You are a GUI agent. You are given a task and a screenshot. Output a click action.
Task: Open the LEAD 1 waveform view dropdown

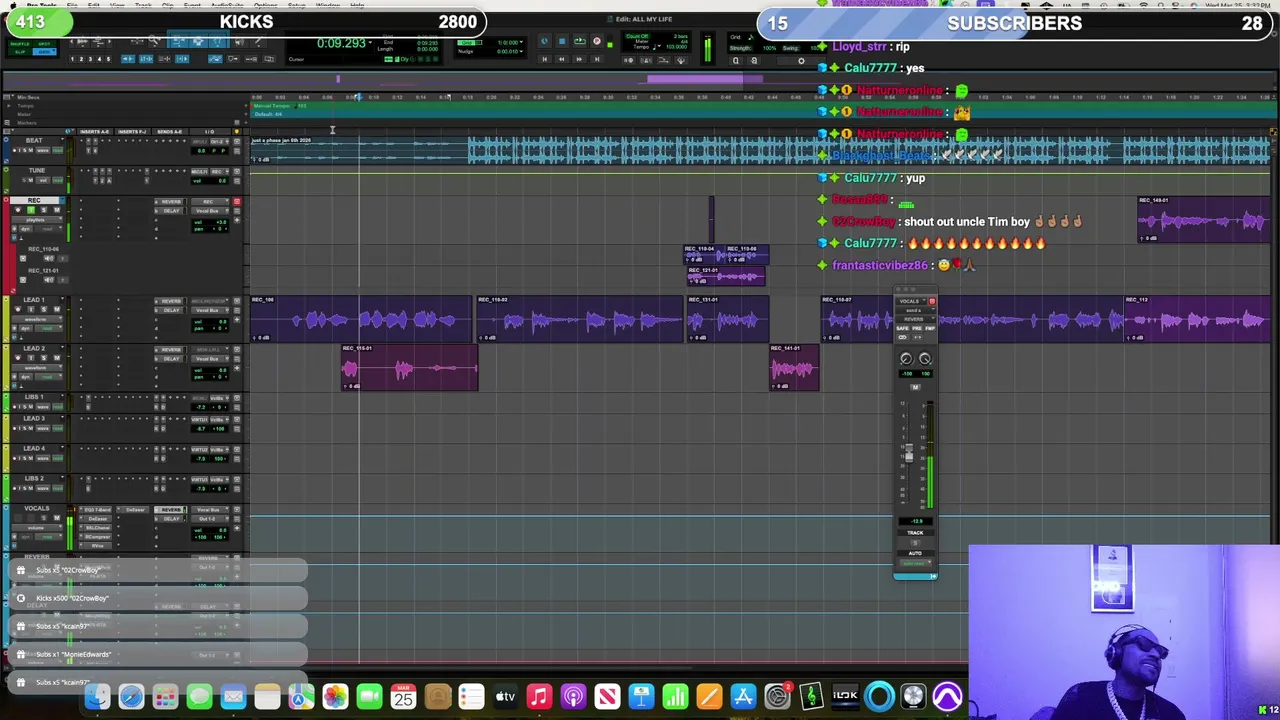(x=37, y=319)
